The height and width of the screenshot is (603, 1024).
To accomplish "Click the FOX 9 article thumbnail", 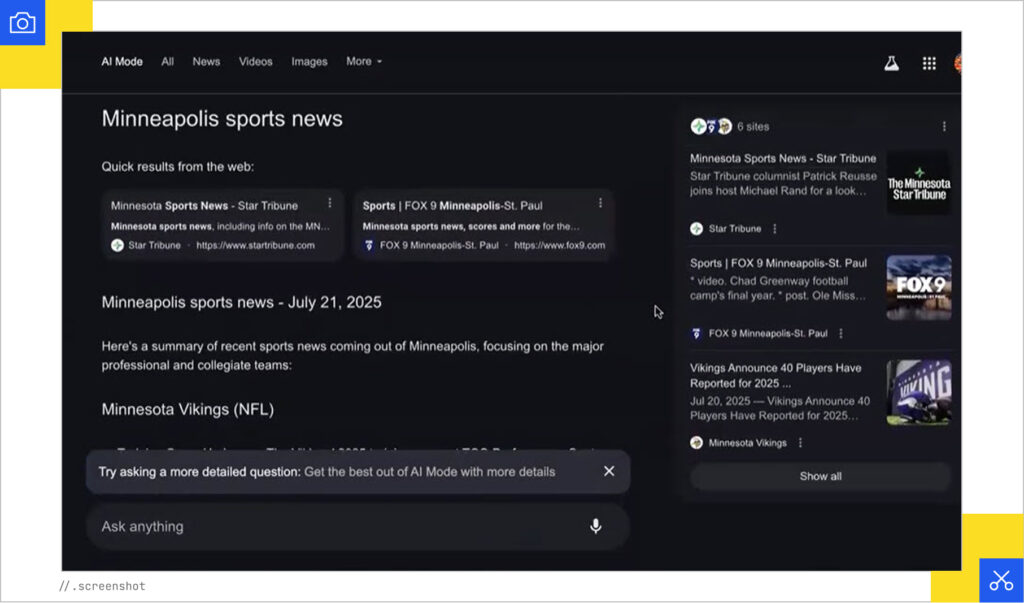I will coord(918,288).
